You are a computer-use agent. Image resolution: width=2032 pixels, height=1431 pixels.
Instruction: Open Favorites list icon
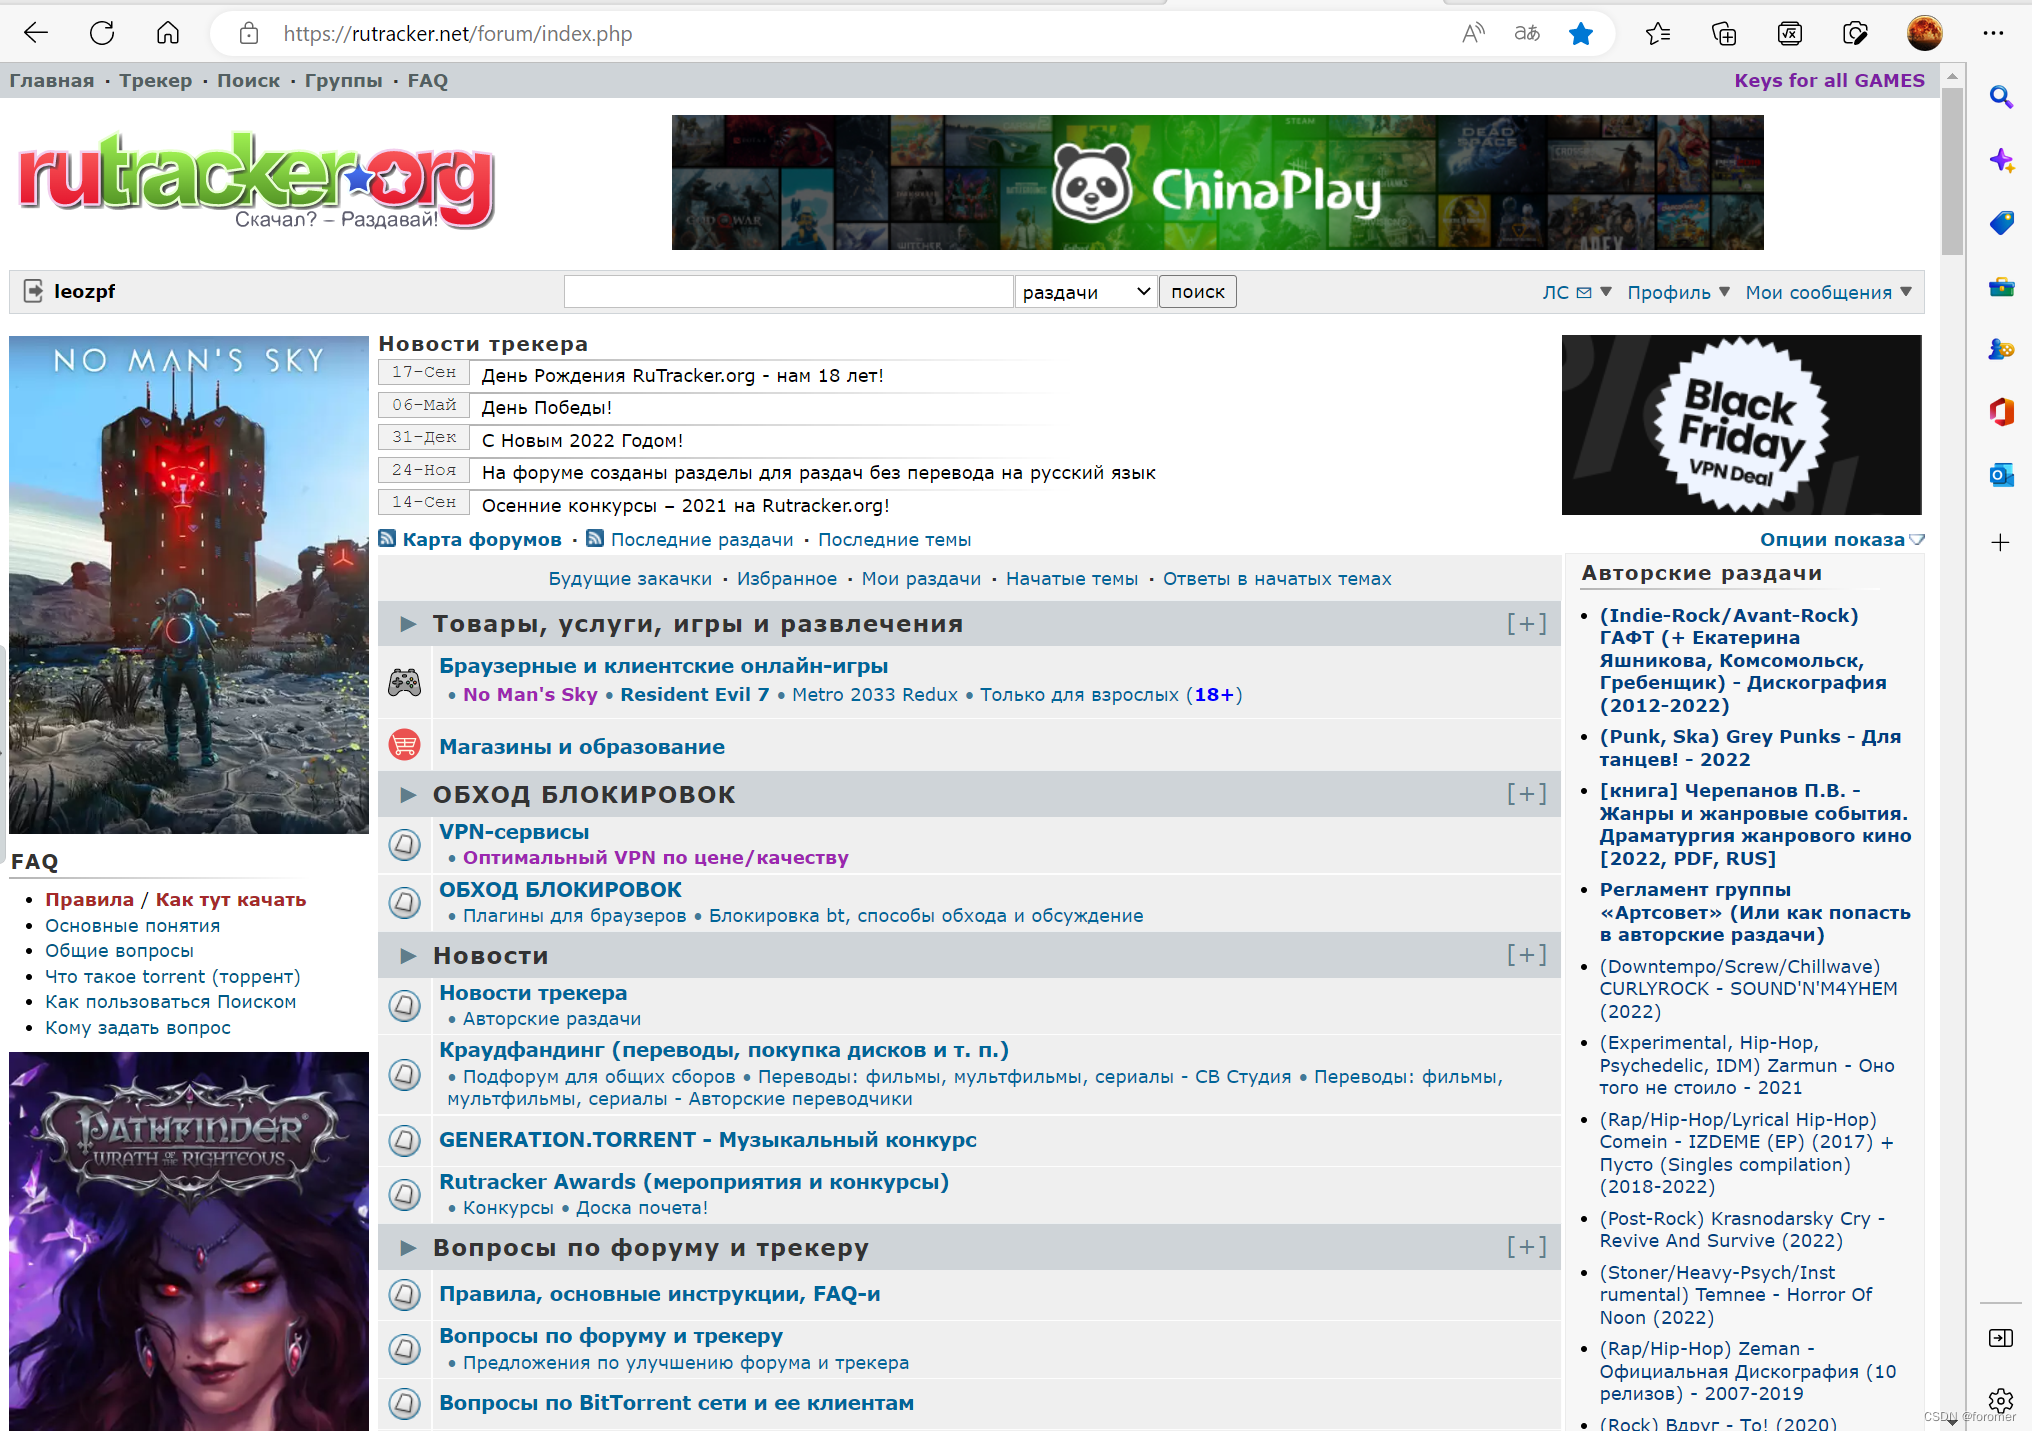pyautogui.click(x=1658, y=34)
